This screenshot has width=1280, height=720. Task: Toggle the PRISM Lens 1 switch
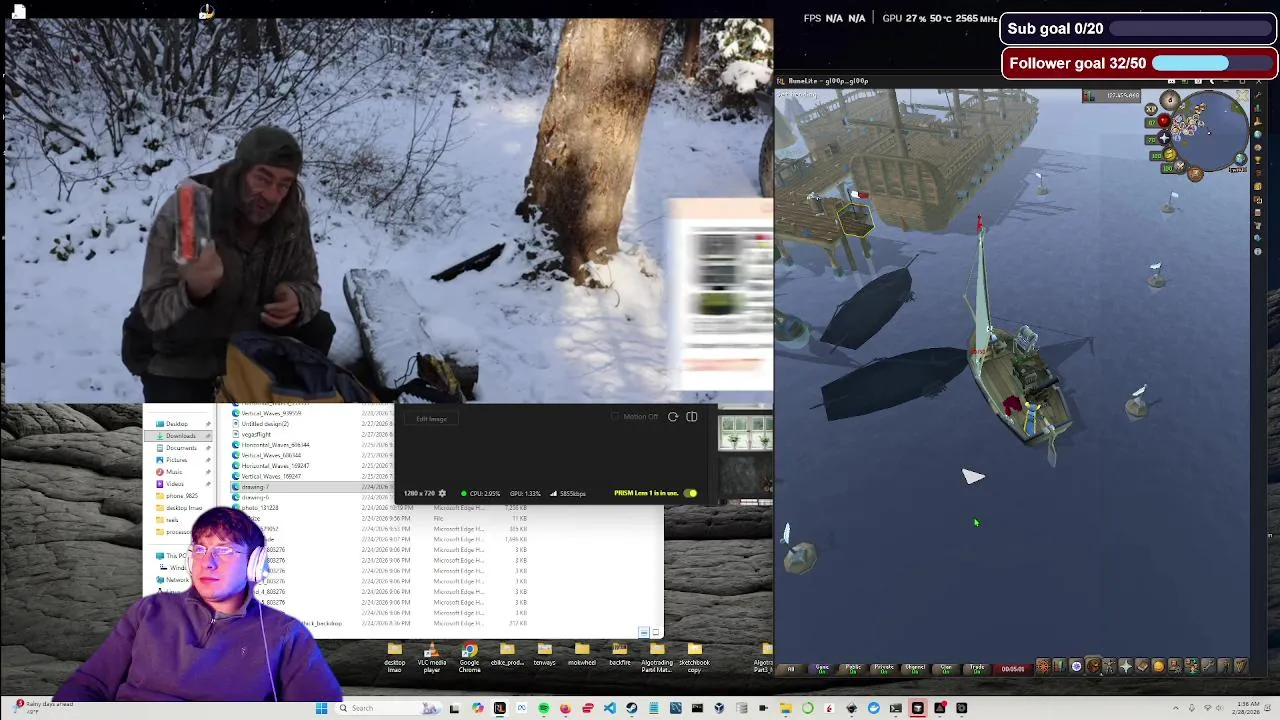click(x=690, y=493)
